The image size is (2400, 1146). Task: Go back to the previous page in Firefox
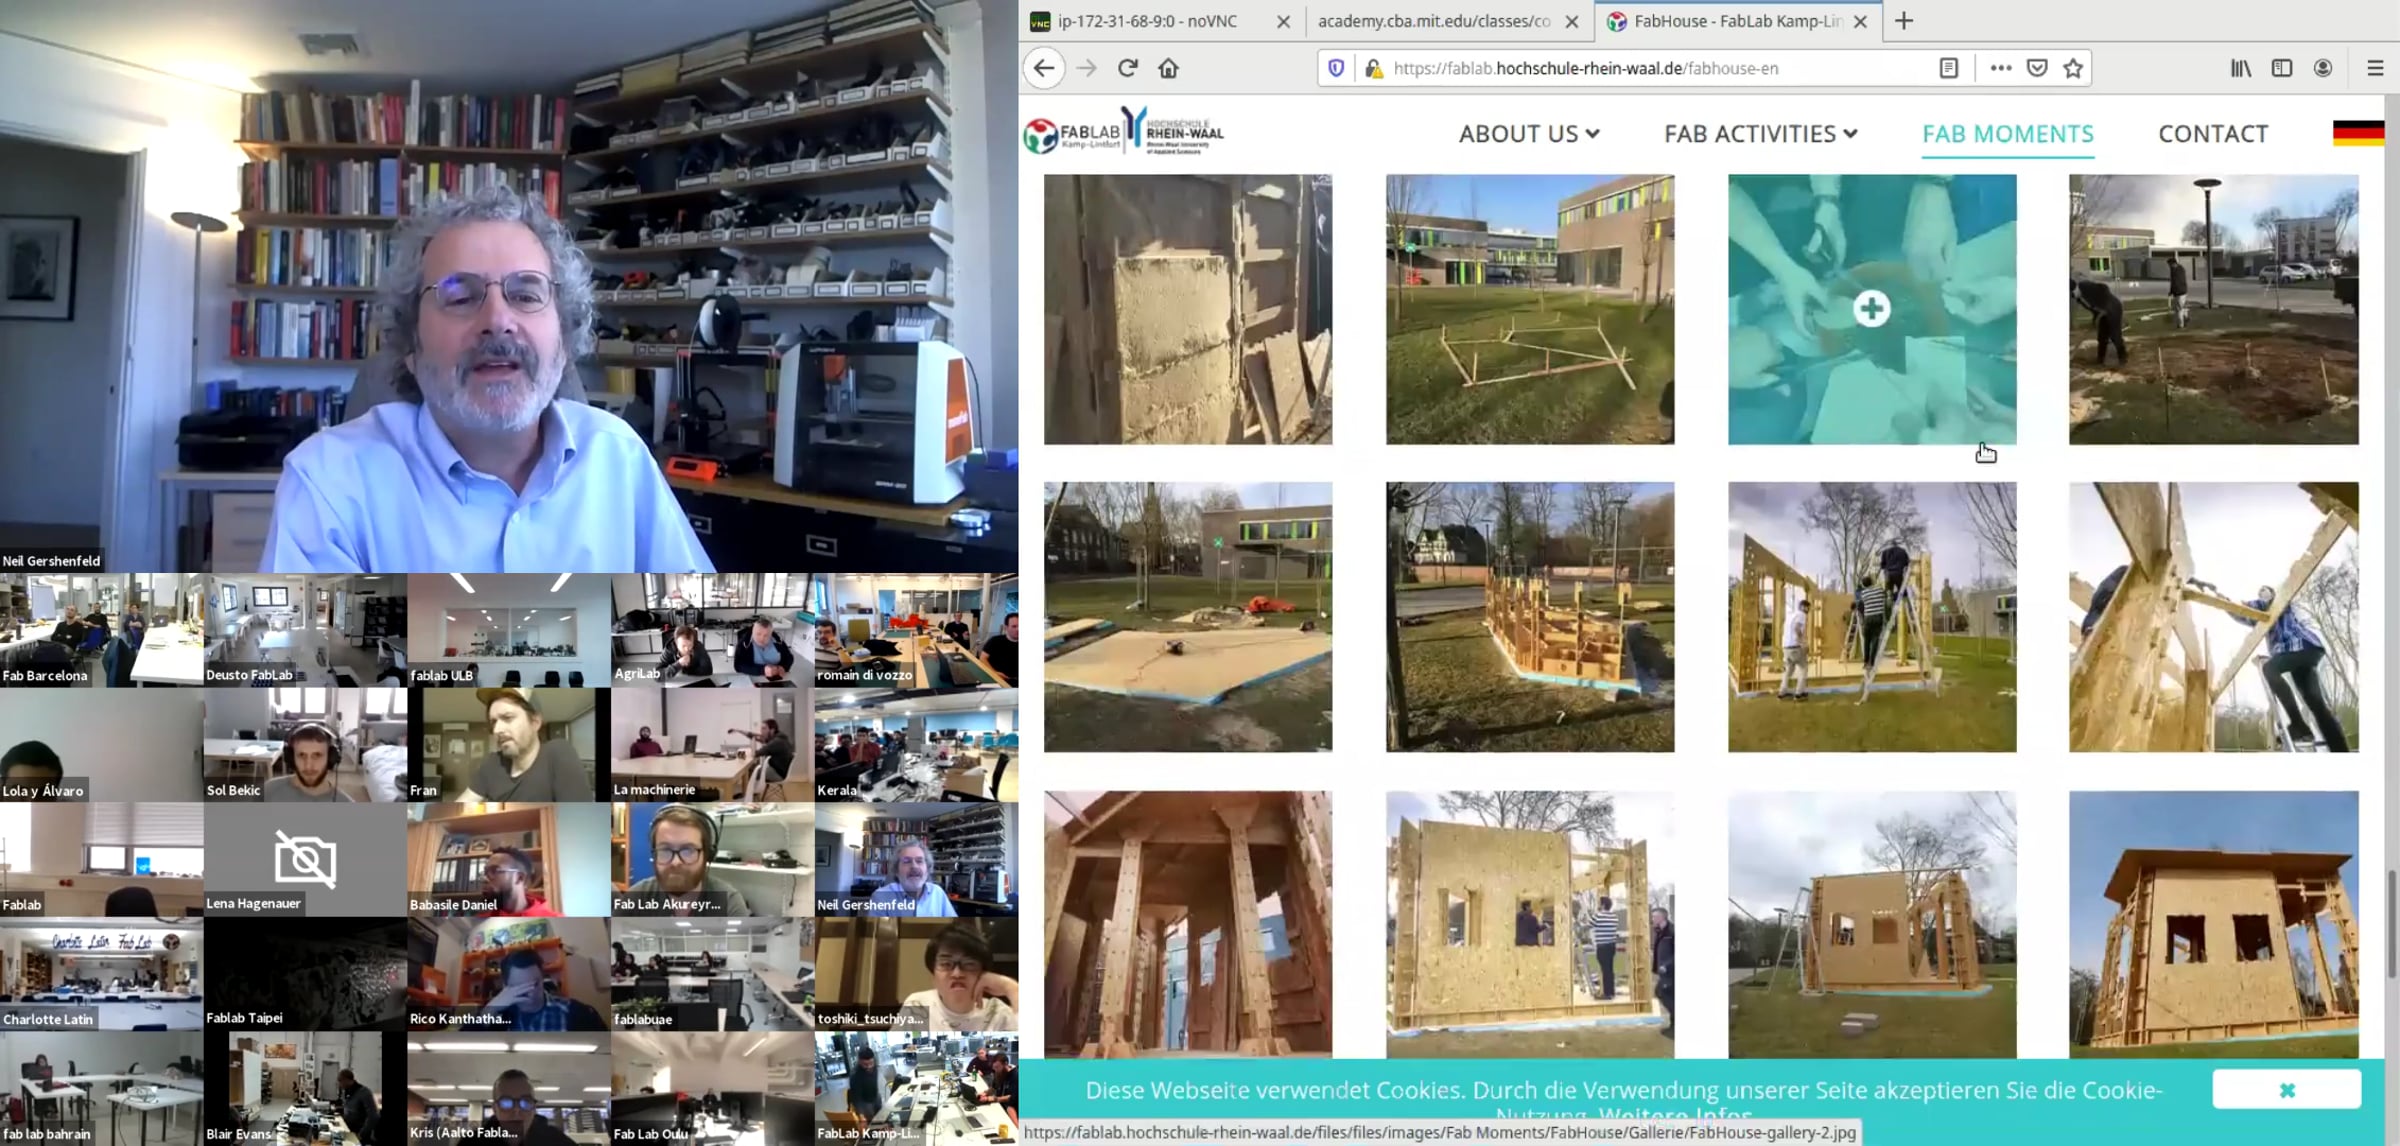point(1044,68)
